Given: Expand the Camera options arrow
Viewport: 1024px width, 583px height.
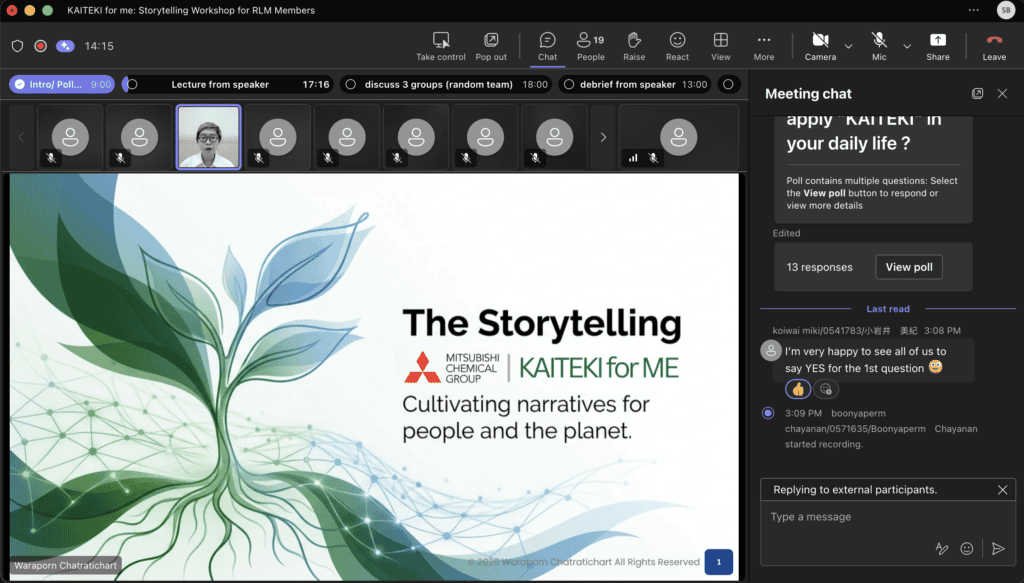Looking at the screenshot, I should click(848, 46).
